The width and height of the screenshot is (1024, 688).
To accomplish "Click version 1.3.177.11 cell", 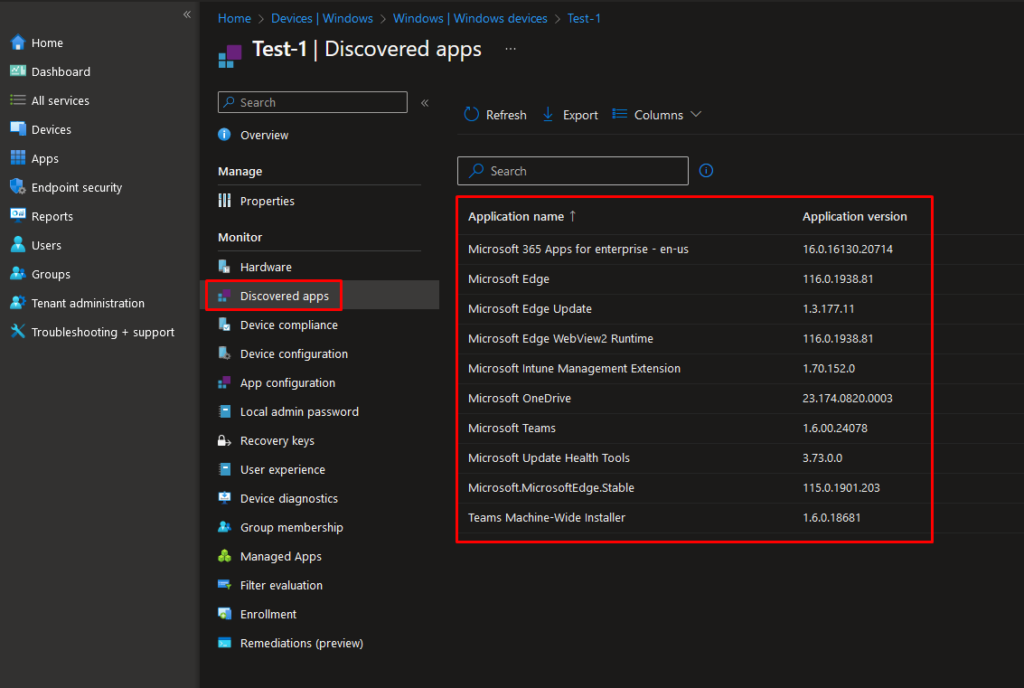I will point(828,309).
